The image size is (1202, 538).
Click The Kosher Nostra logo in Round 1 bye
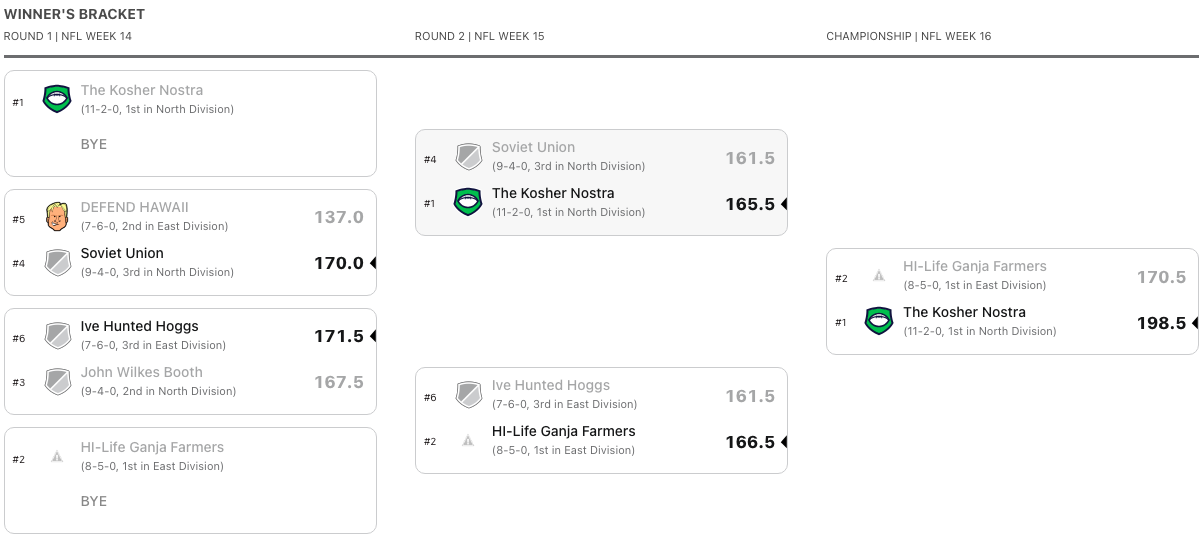point(57,99)
